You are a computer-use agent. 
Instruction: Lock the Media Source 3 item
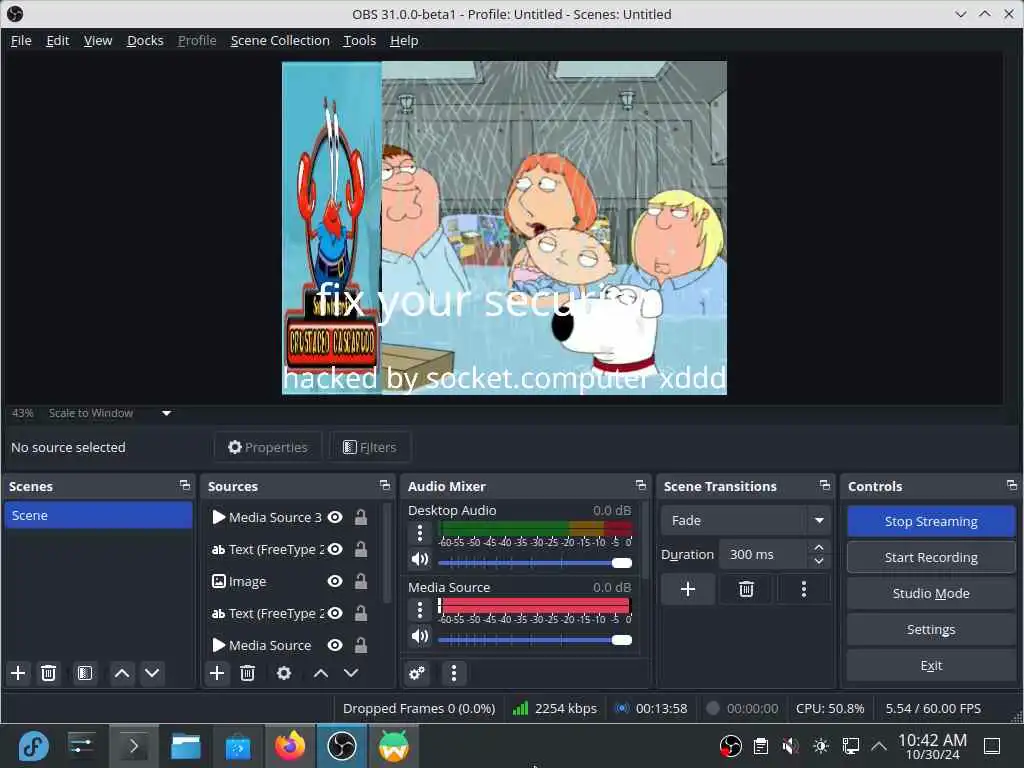pyautogui.click(x=360, y=517)
